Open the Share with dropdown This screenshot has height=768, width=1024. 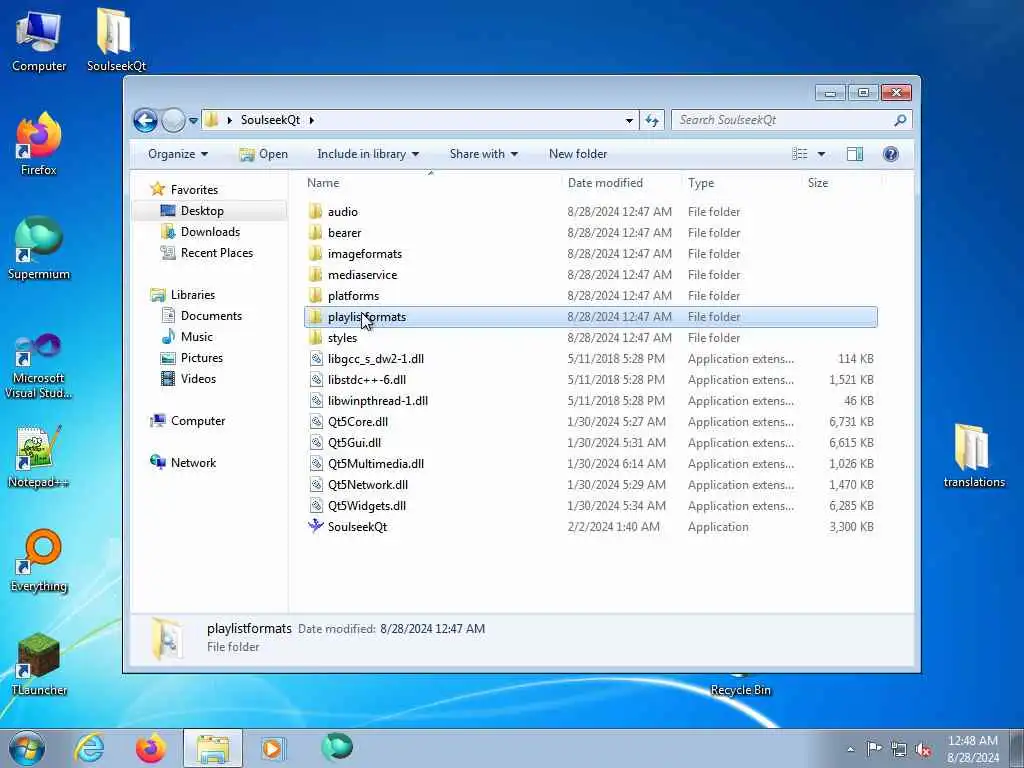point(483,154)
